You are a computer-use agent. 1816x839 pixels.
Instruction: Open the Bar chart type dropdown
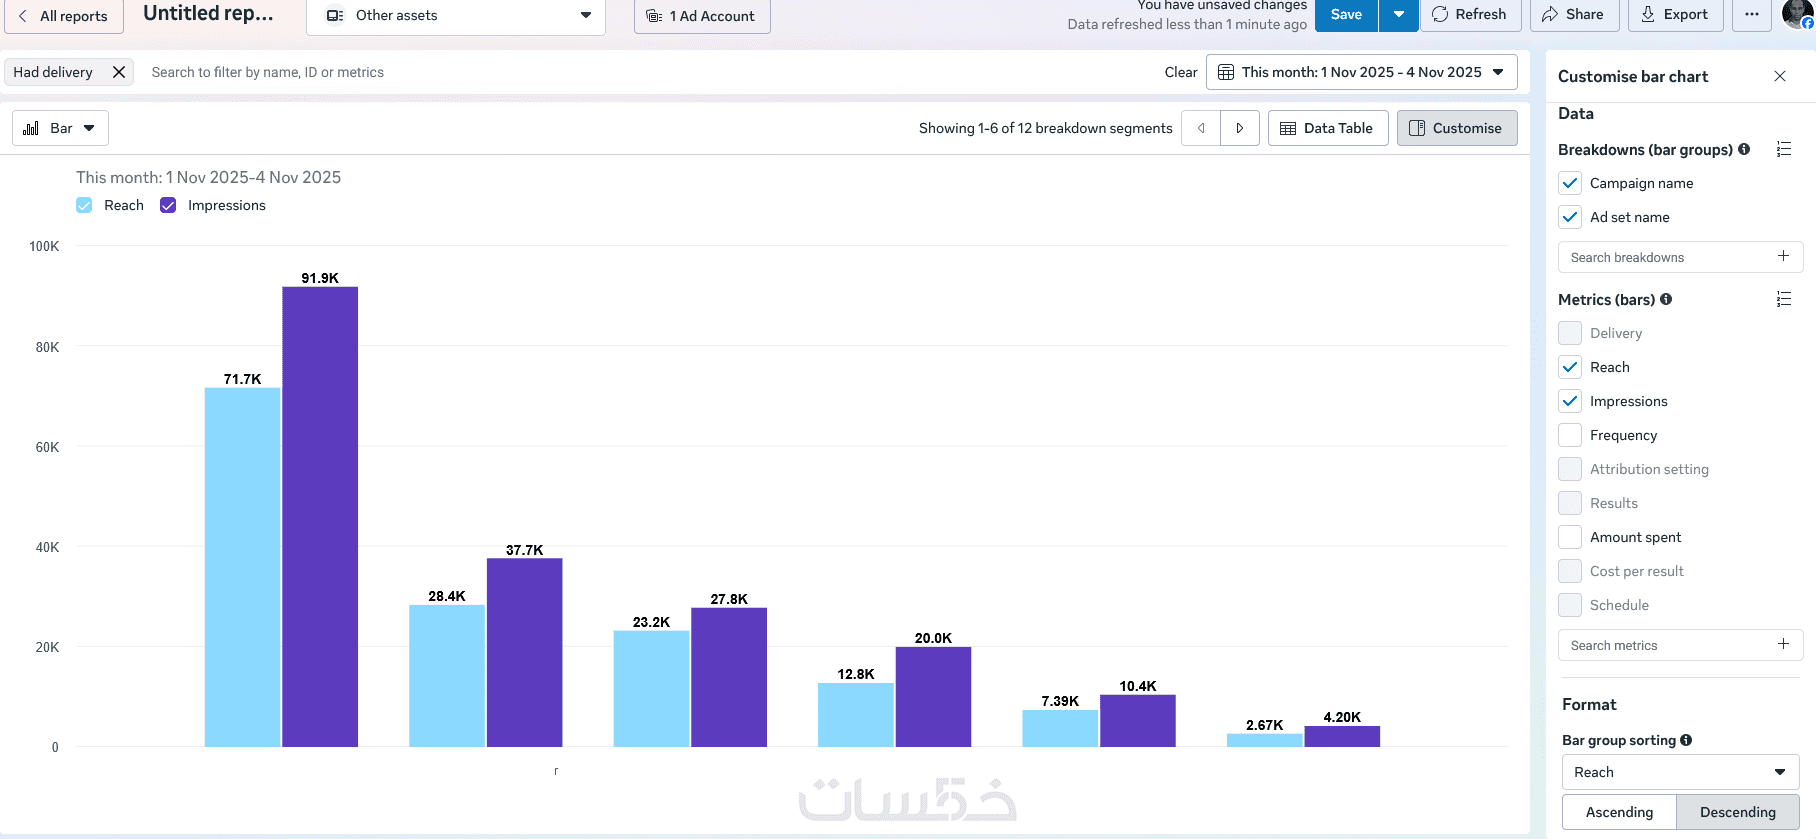coord(60,128)
